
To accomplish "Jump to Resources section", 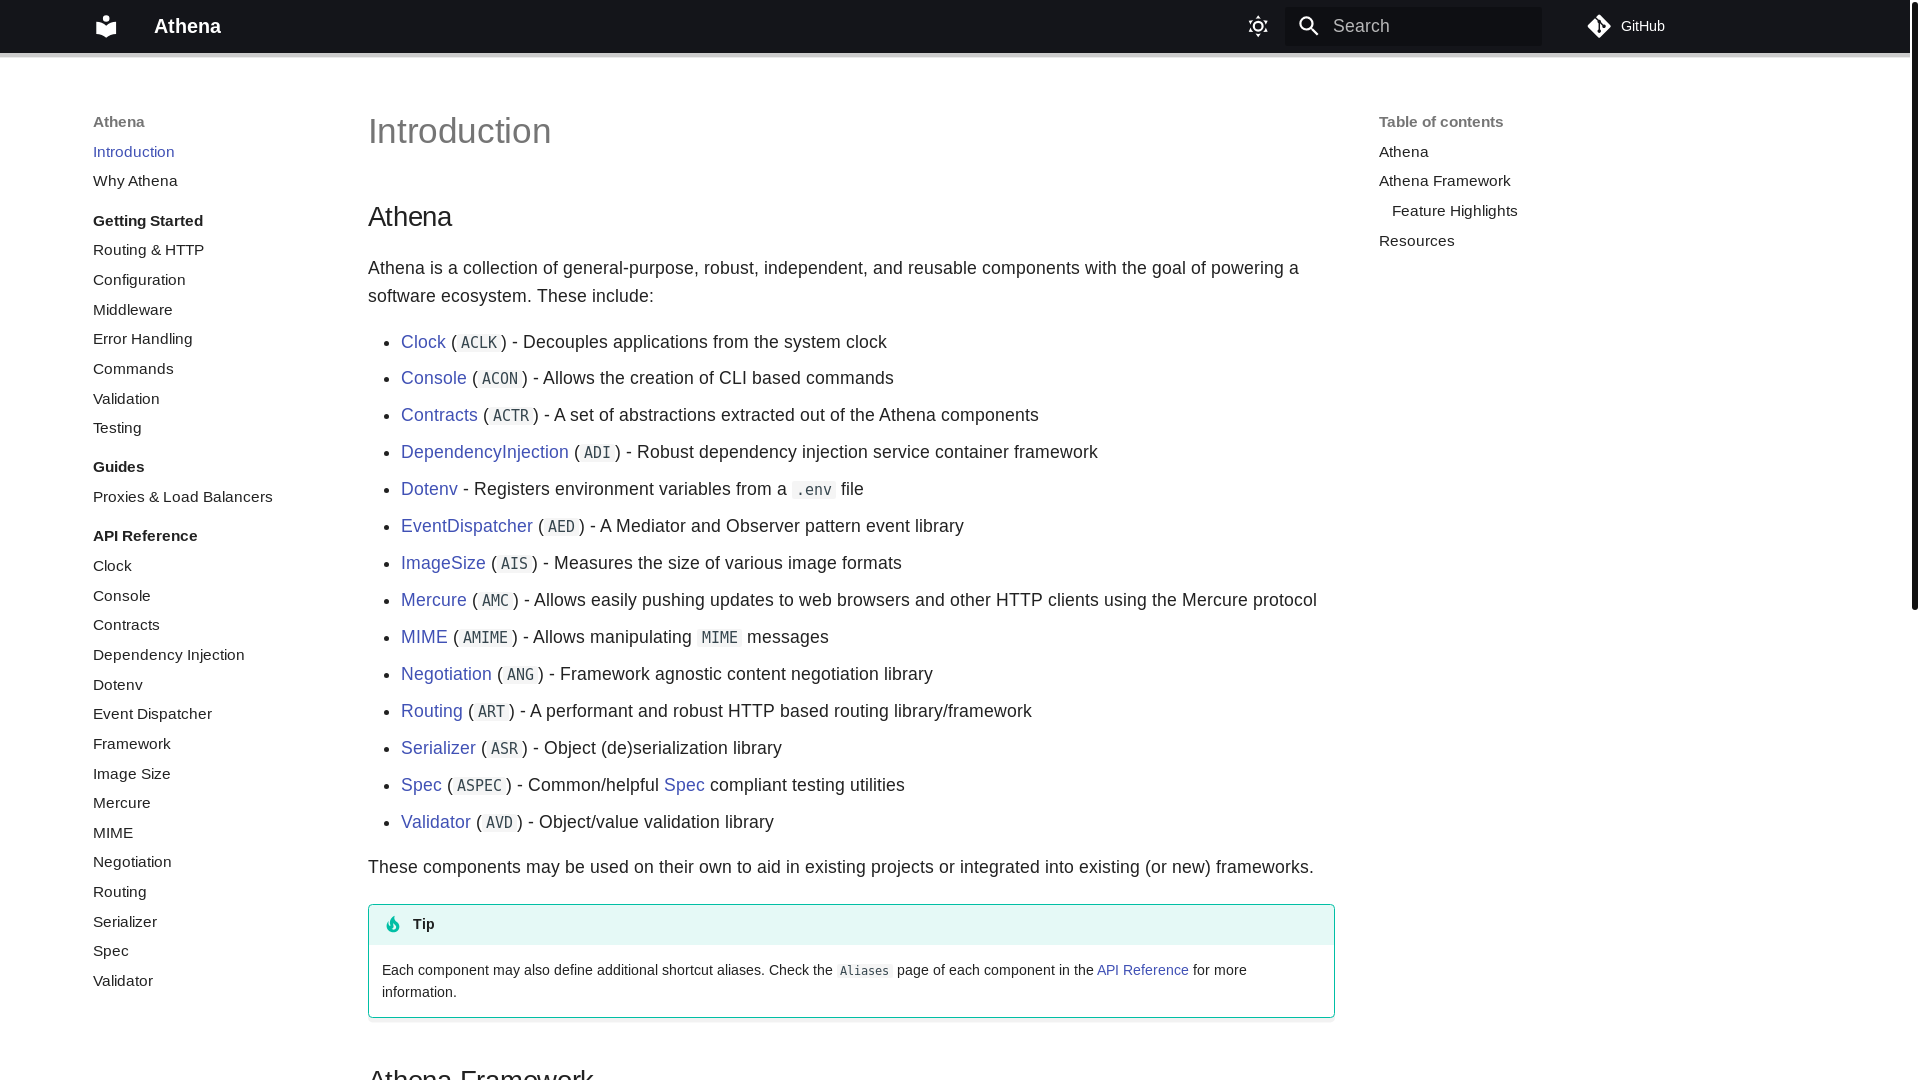I will tap(1416, 241).
